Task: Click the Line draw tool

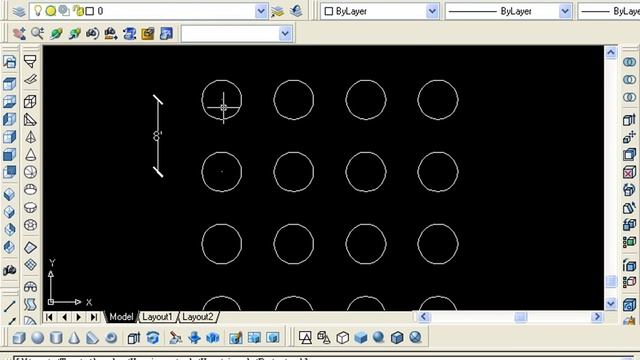Action: 9,306
